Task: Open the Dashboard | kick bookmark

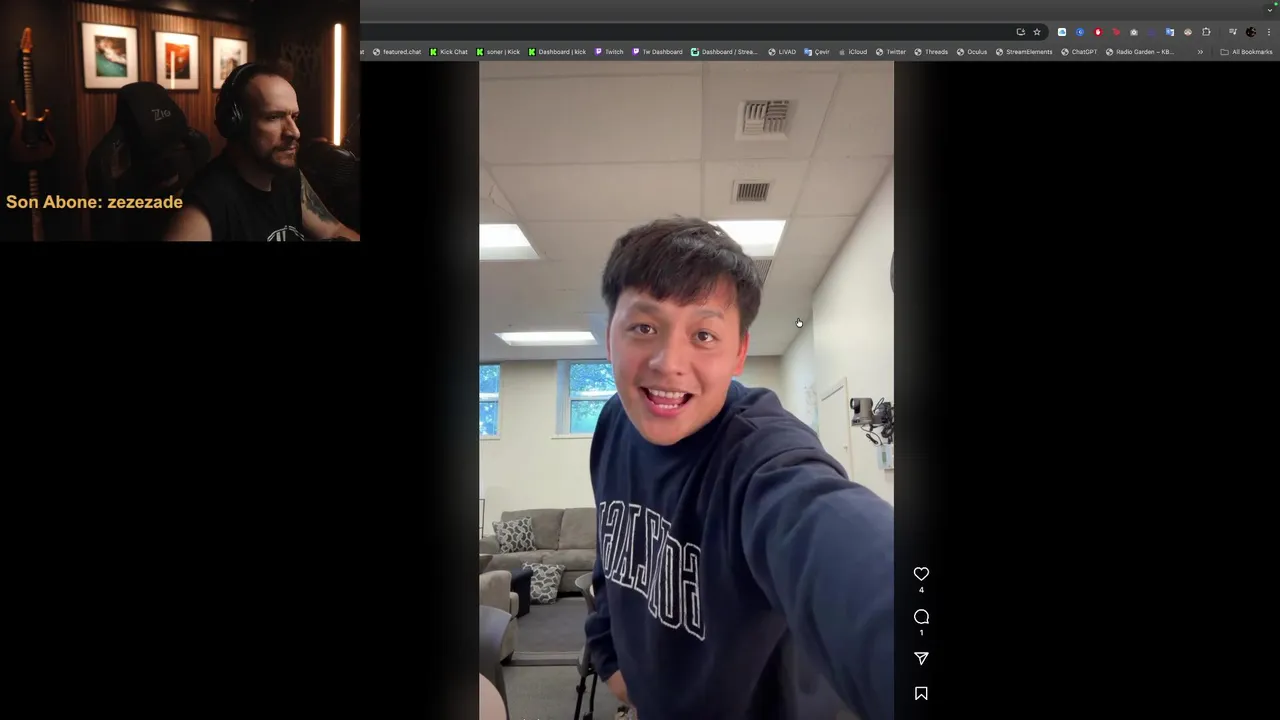Action: [x=557, y=52]
